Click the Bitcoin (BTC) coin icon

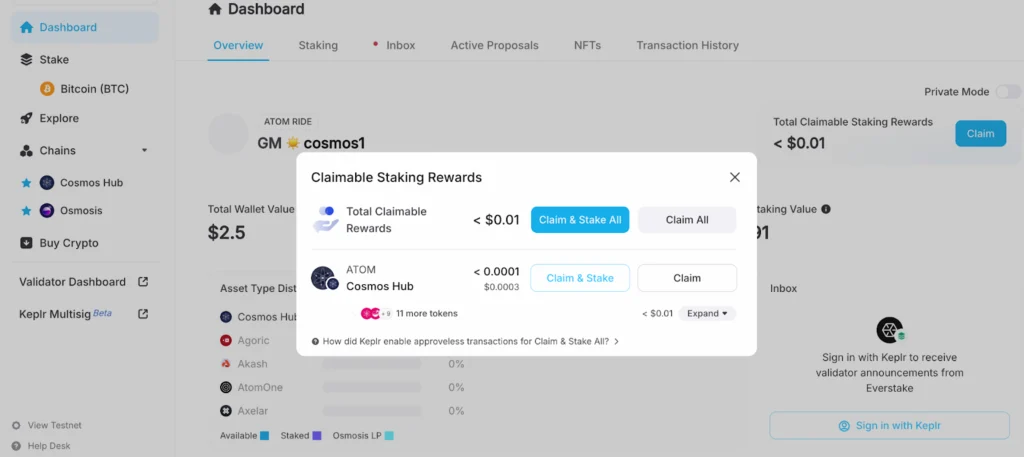coord(47,89)
